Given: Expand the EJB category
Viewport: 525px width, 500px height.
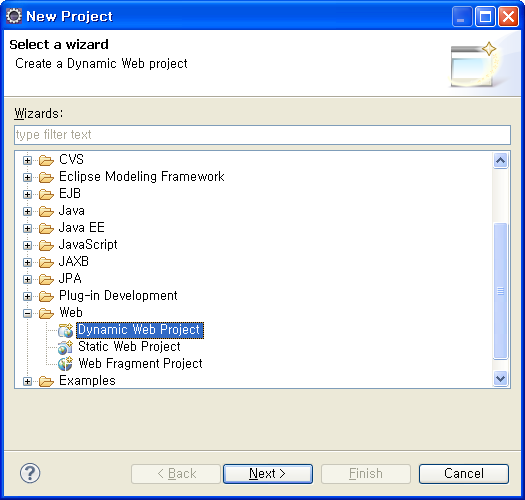Looking at the screenshot, I should (27, 195).
